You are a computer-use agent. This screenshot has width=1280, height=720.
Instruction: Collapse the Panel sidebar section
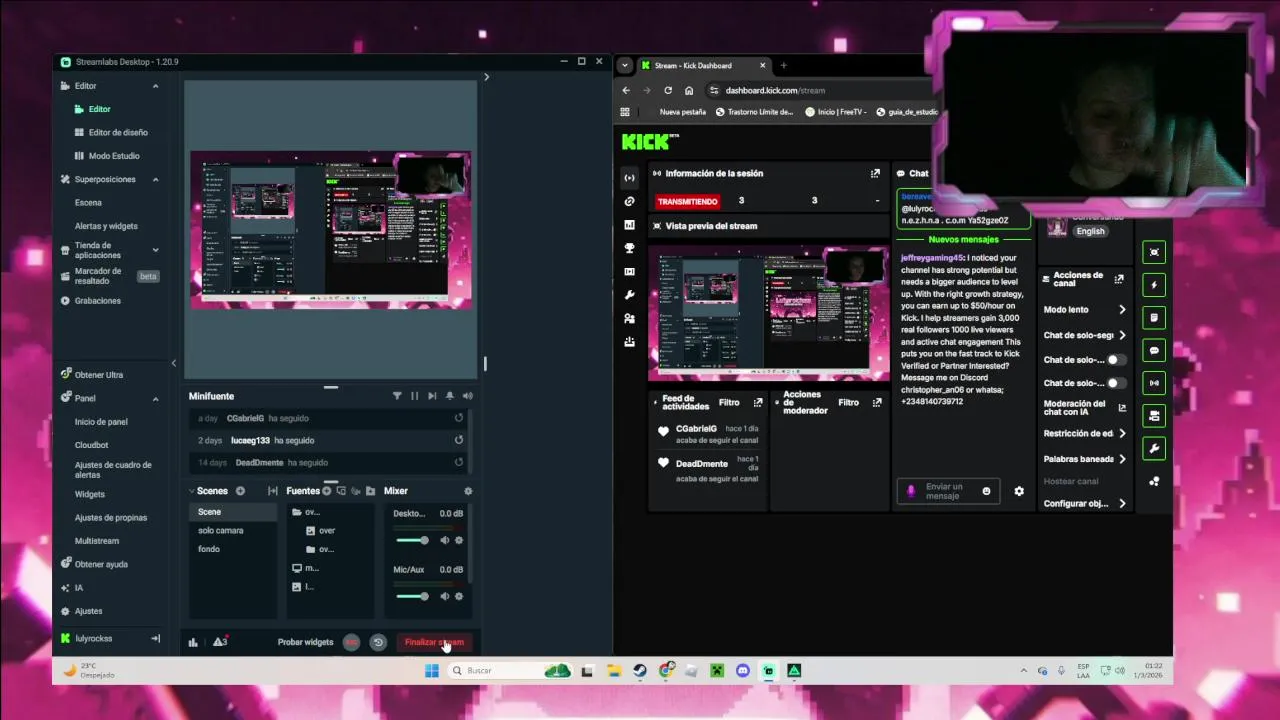[155, 398]
